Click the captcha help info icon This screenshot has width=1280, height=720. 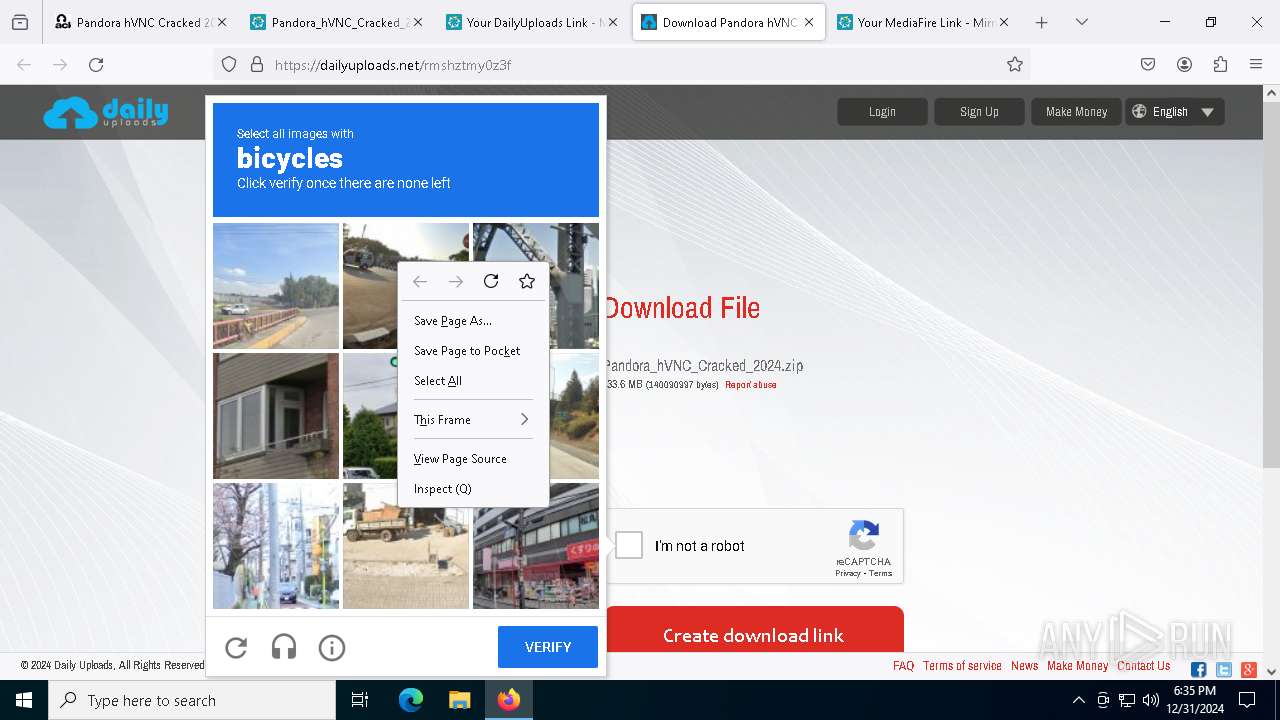point(332,648)
